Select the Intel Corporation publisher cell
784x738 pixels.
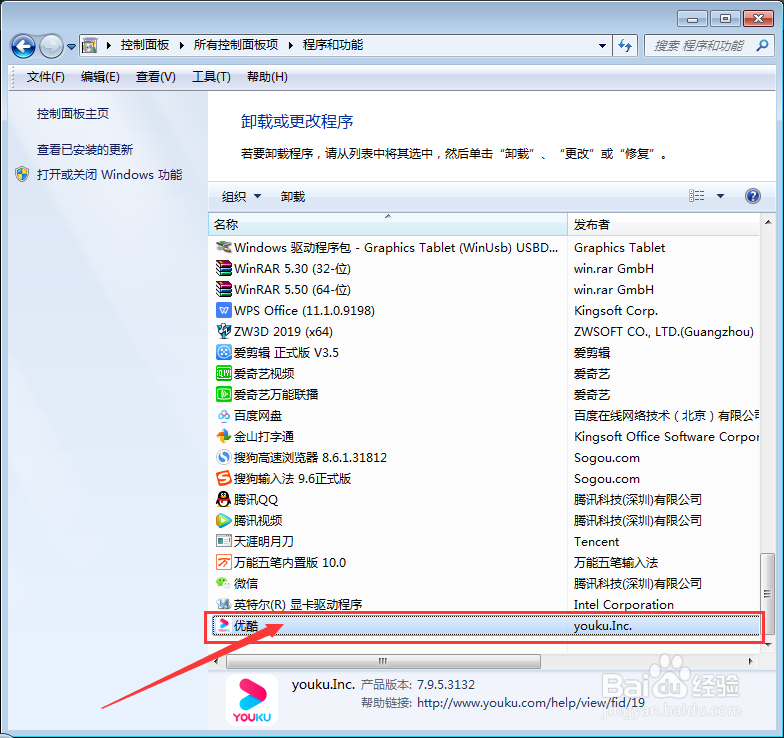tap(624, 604)
